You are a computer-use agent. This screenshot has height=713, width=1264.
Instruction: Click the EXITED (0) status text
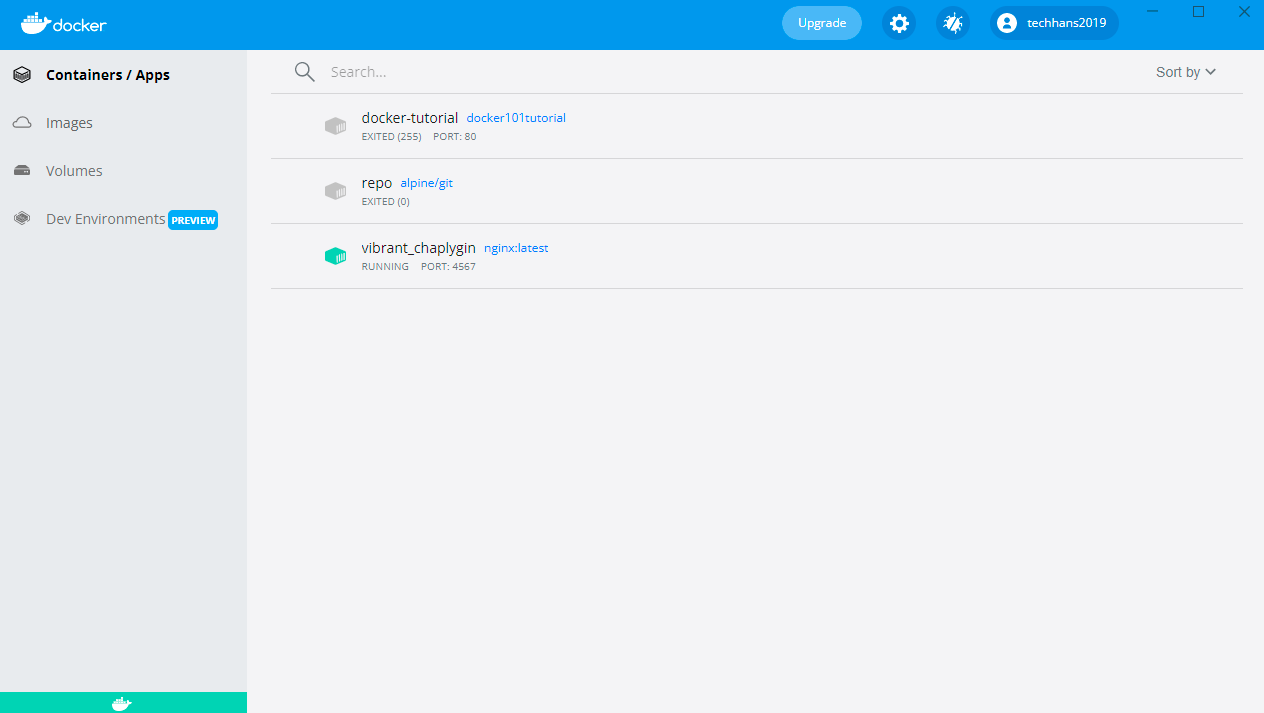point(385,202)
